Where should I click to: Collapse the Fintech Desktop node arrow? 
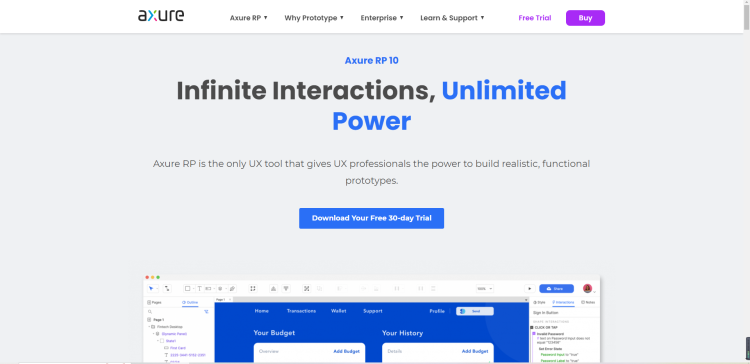(149, 327)
